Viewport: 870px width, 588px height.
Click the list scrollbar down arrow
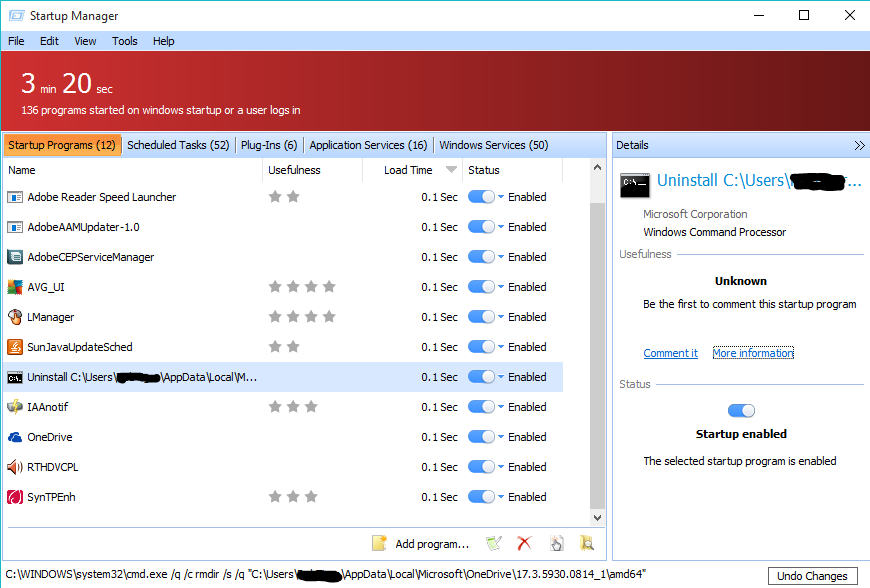pyautogui.click(x=598, y=518)
